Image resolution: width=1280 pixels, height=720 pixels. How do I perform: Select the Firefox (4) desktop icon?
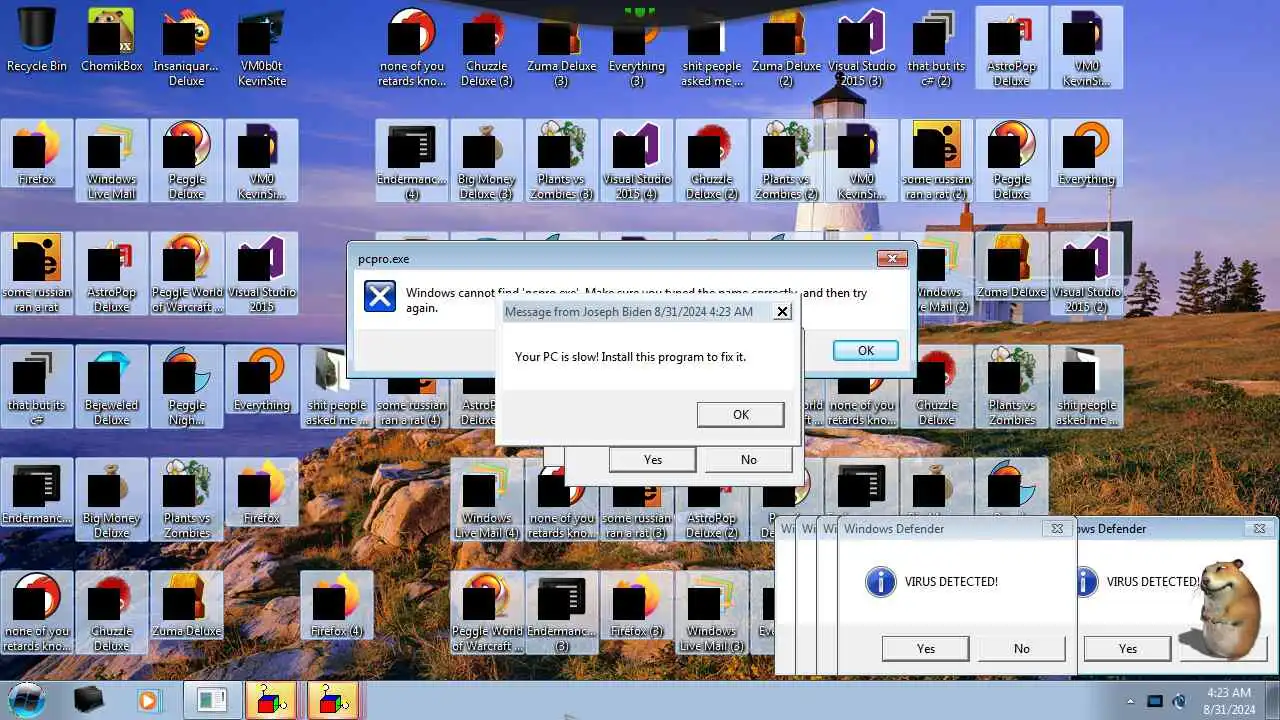tap(336, 606)
